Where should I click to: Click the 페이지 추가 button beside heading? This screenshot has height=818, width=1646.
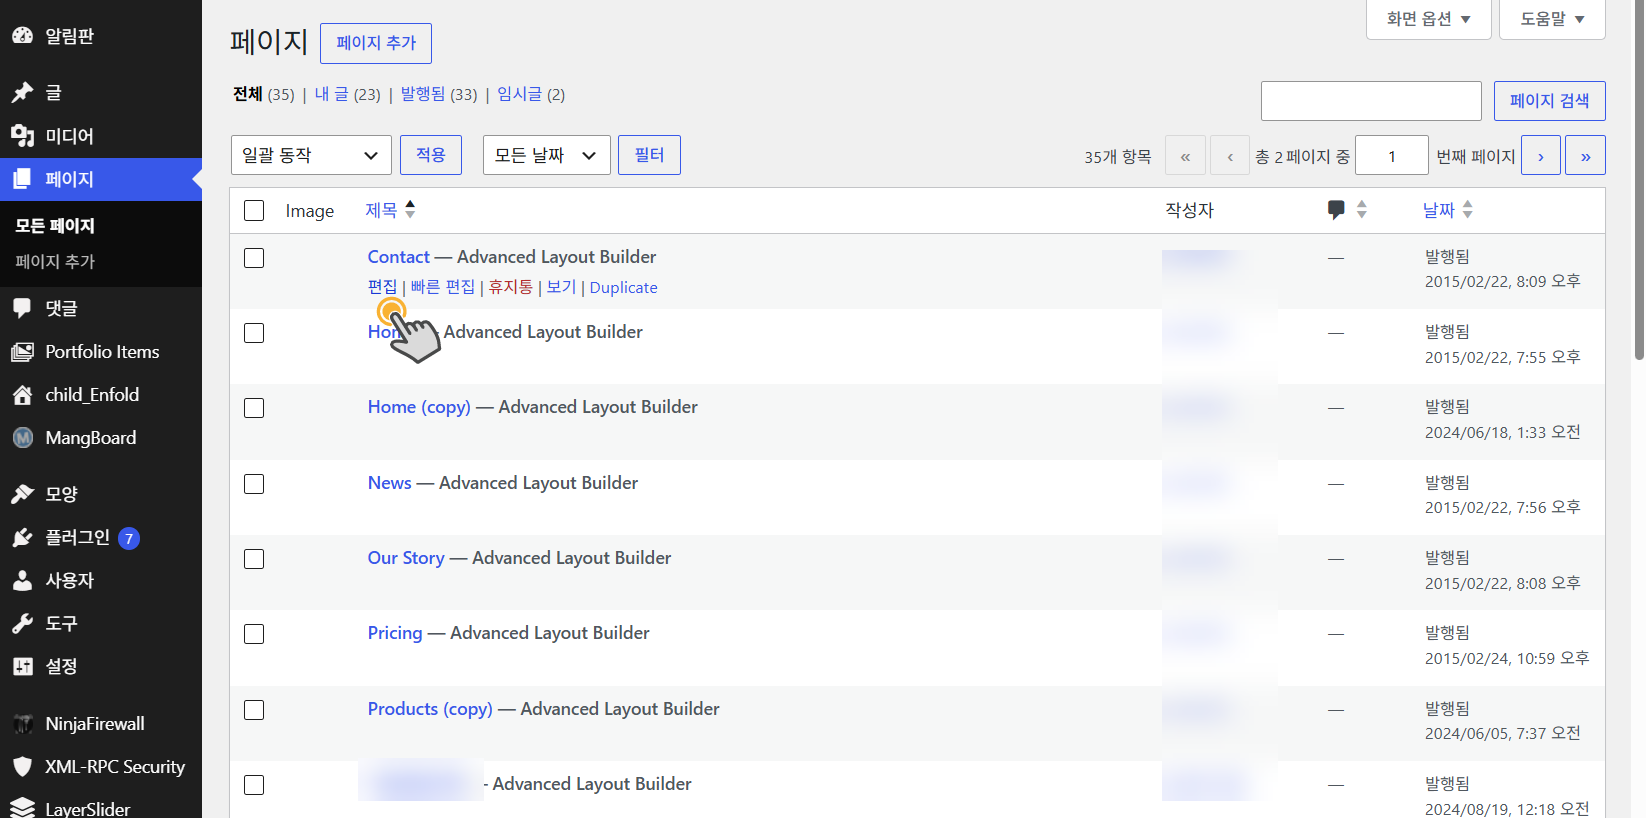tap(376, 43)
